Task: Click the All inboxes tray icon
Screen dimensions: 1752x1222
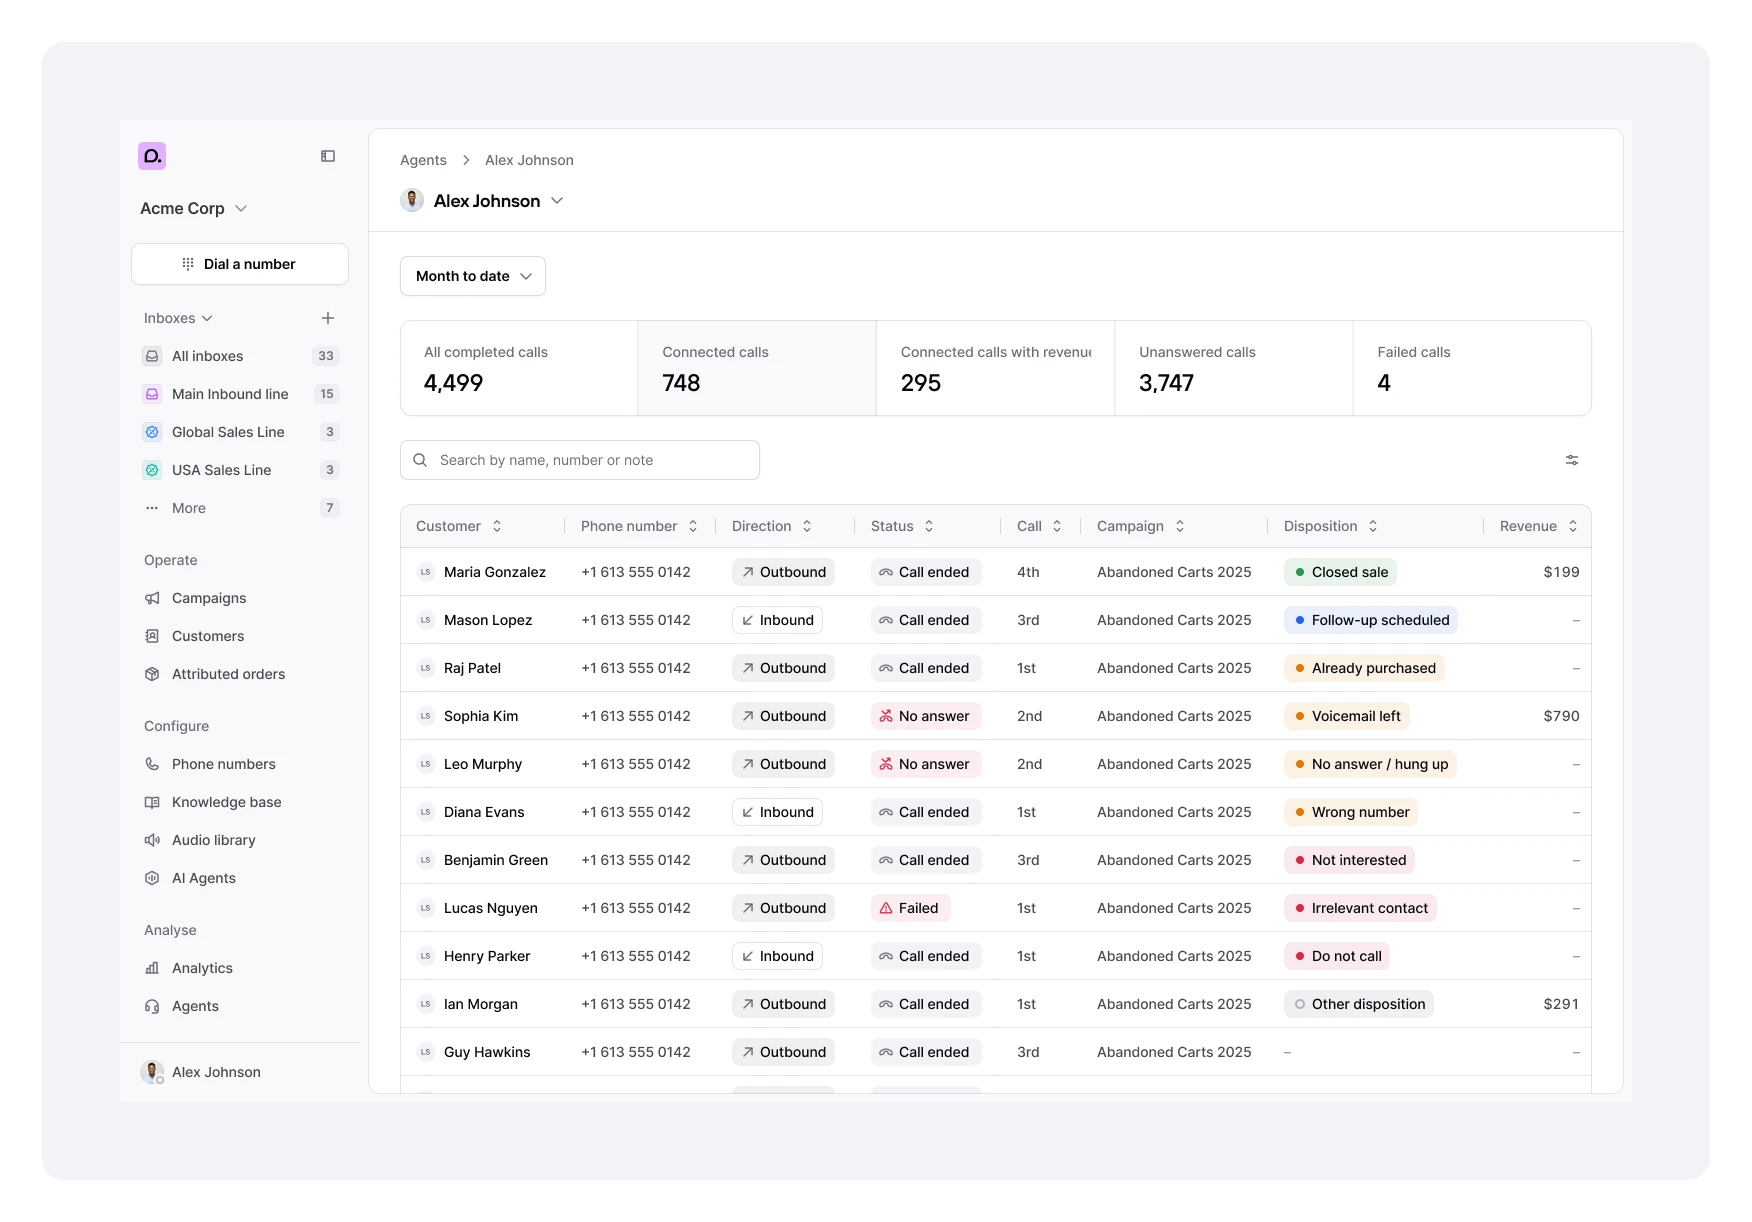Action: pyautogui.click(x=152, y=356)
